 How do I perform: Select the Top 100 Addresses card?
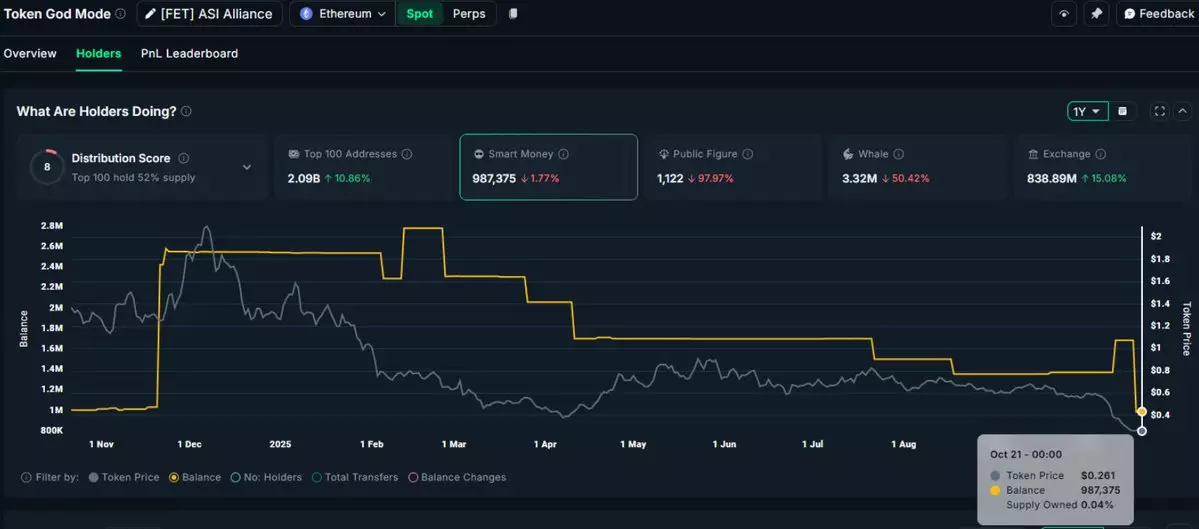[x=364, y=167]
